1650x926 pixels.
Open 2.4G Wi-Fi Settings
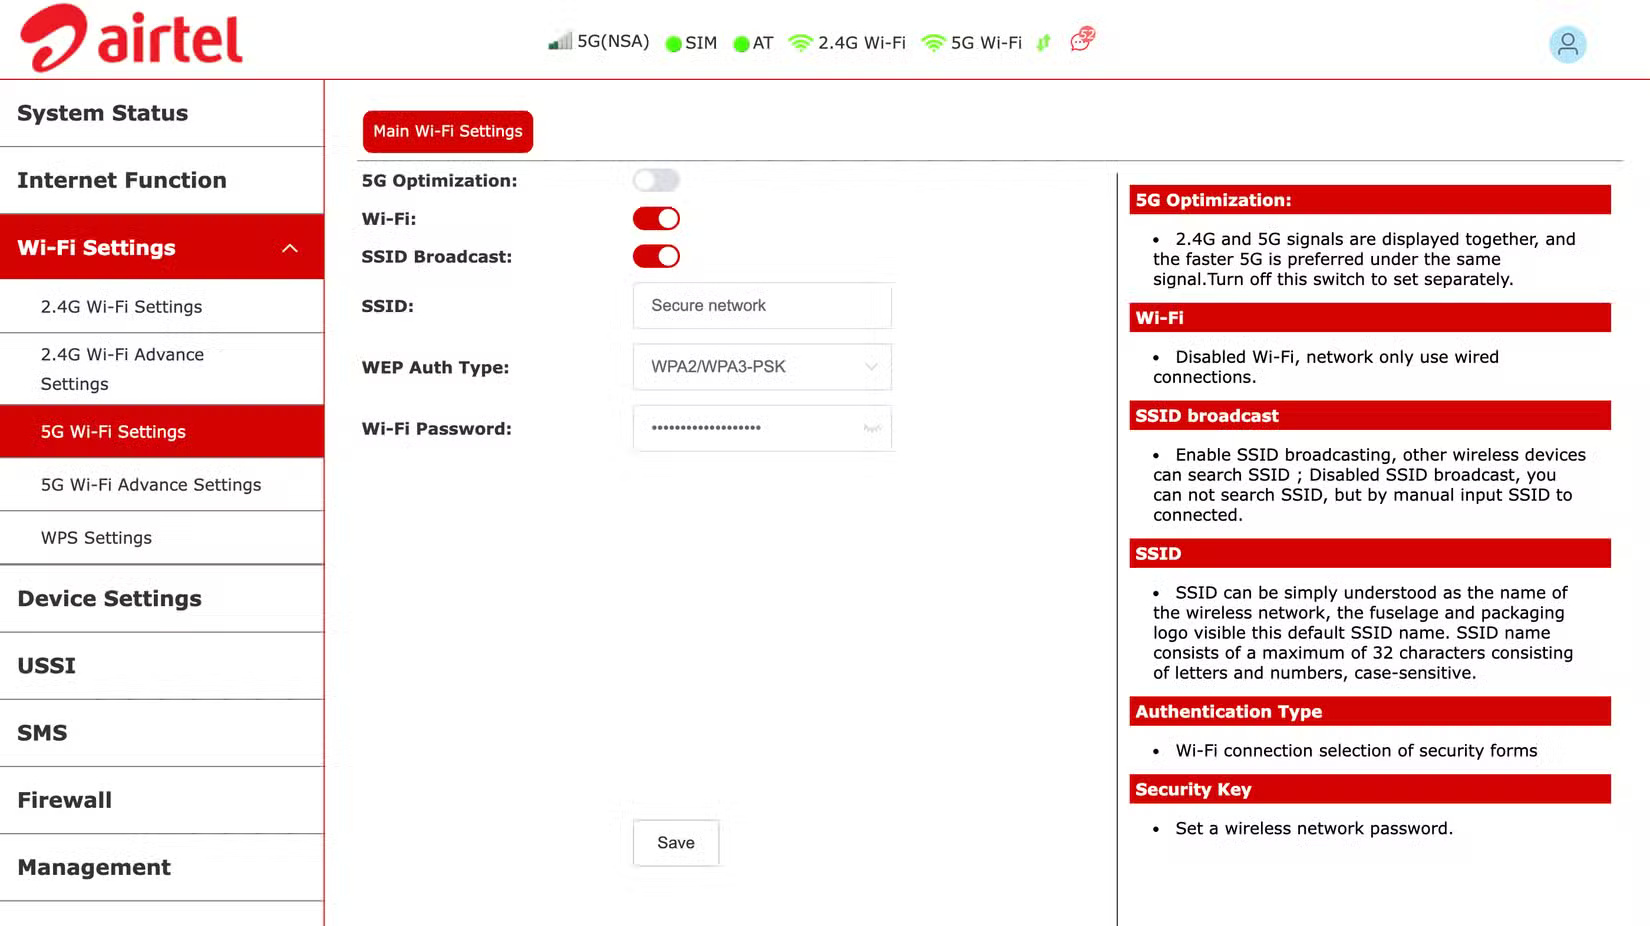click(x=122, y=307)
